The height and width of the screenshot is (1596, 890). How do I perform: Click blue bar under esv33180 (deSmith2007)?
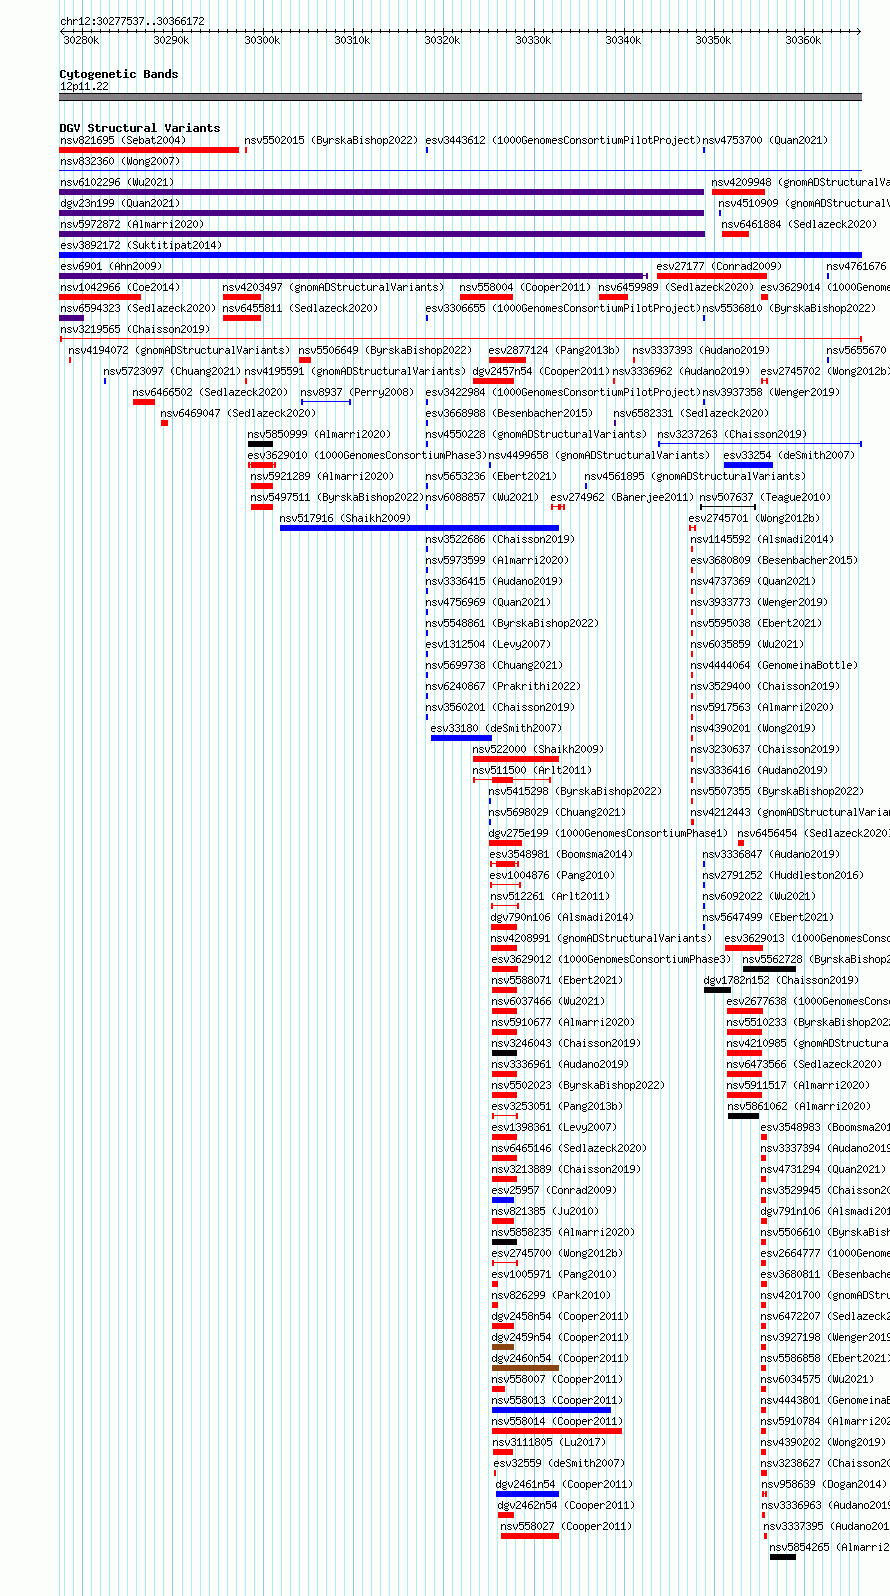click(x=461, y=738)
